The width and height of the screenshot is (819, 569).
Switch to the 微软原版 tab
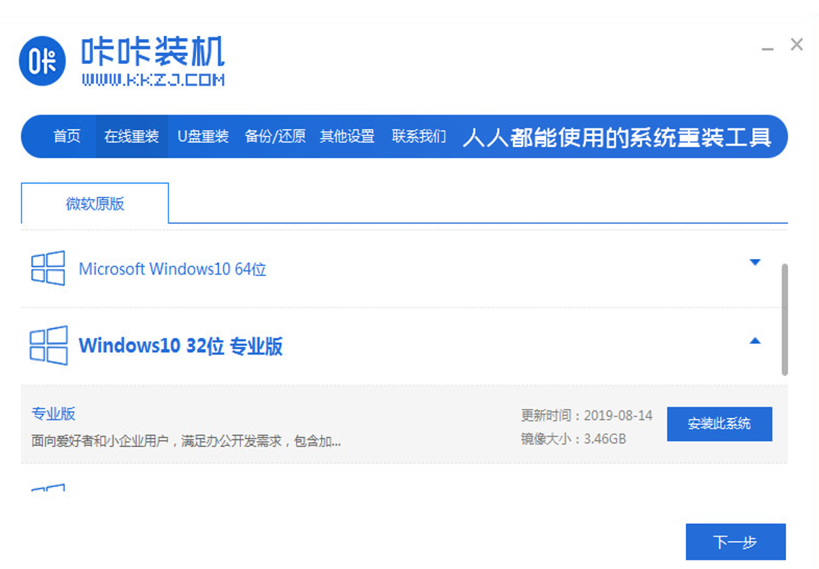(95, 204)
